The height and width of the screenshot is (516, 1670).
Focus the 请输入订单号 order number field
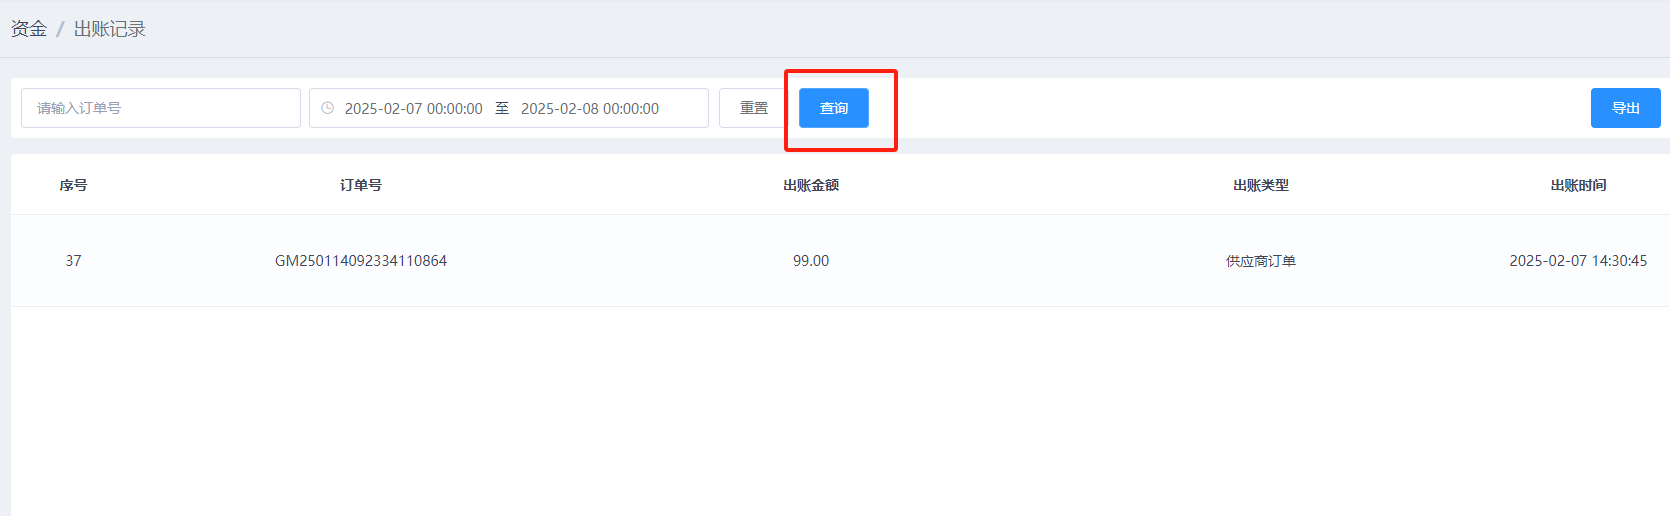[x=160, y=108]
